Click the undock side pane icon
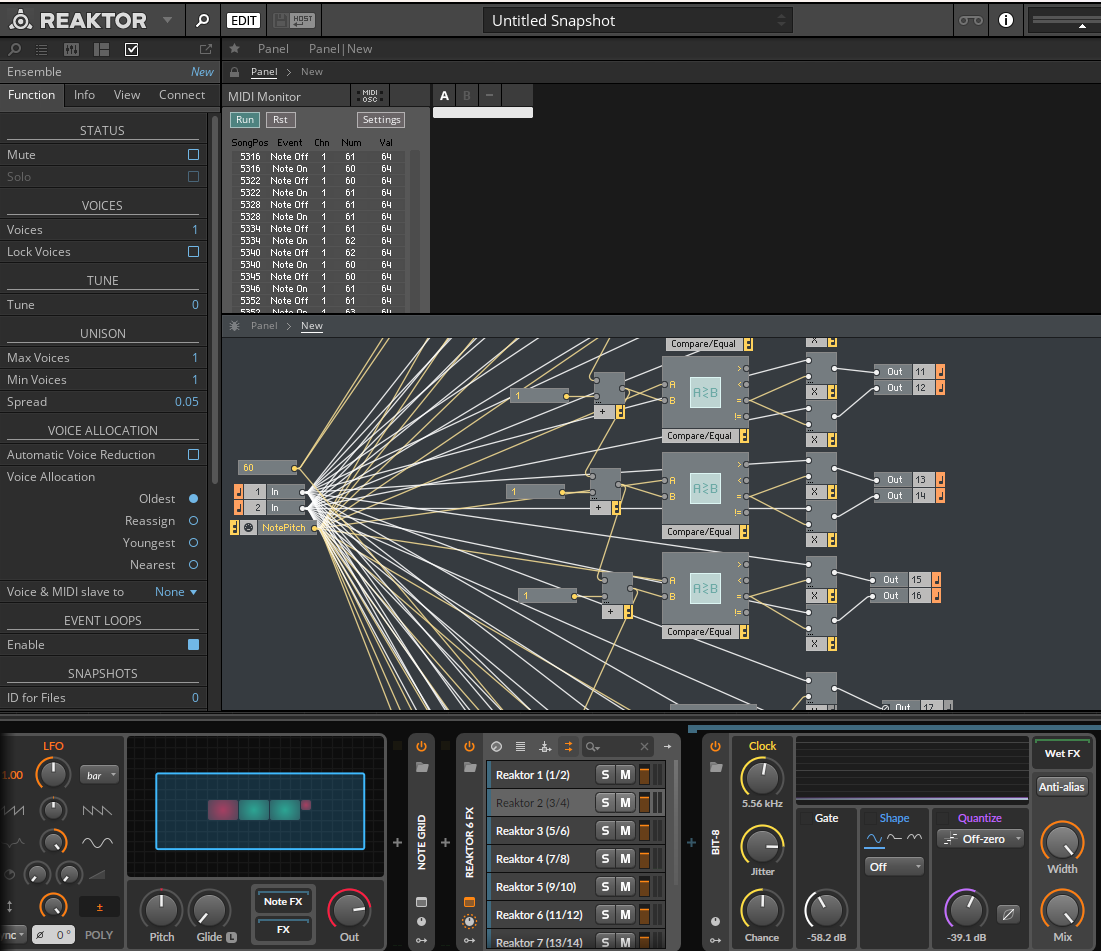This screenshot has width=1101, height=951. [206, 49]
